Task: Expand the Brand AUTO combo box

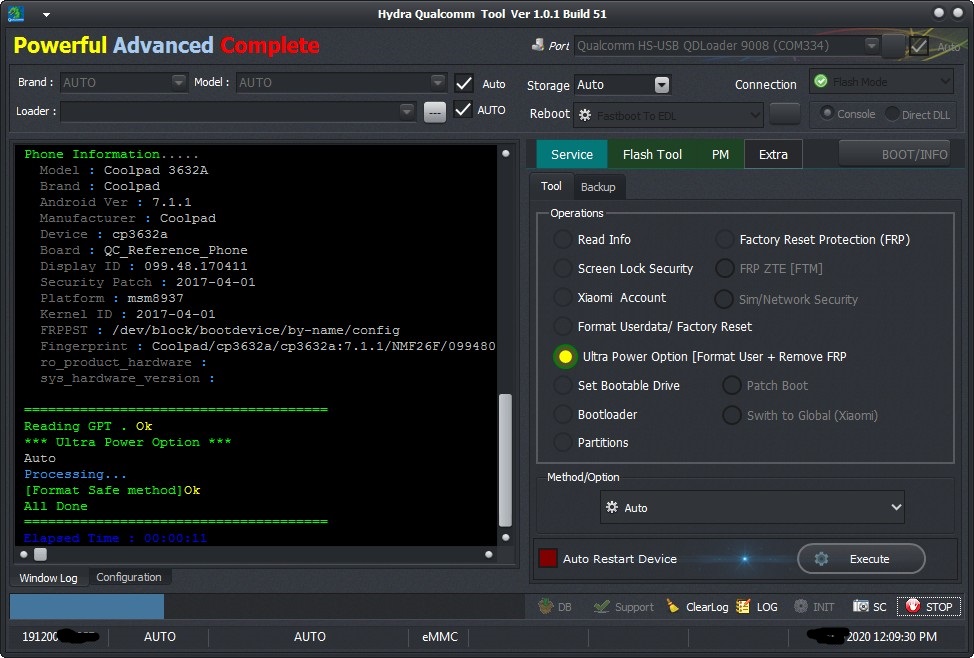Action: [x=124, y=82]
